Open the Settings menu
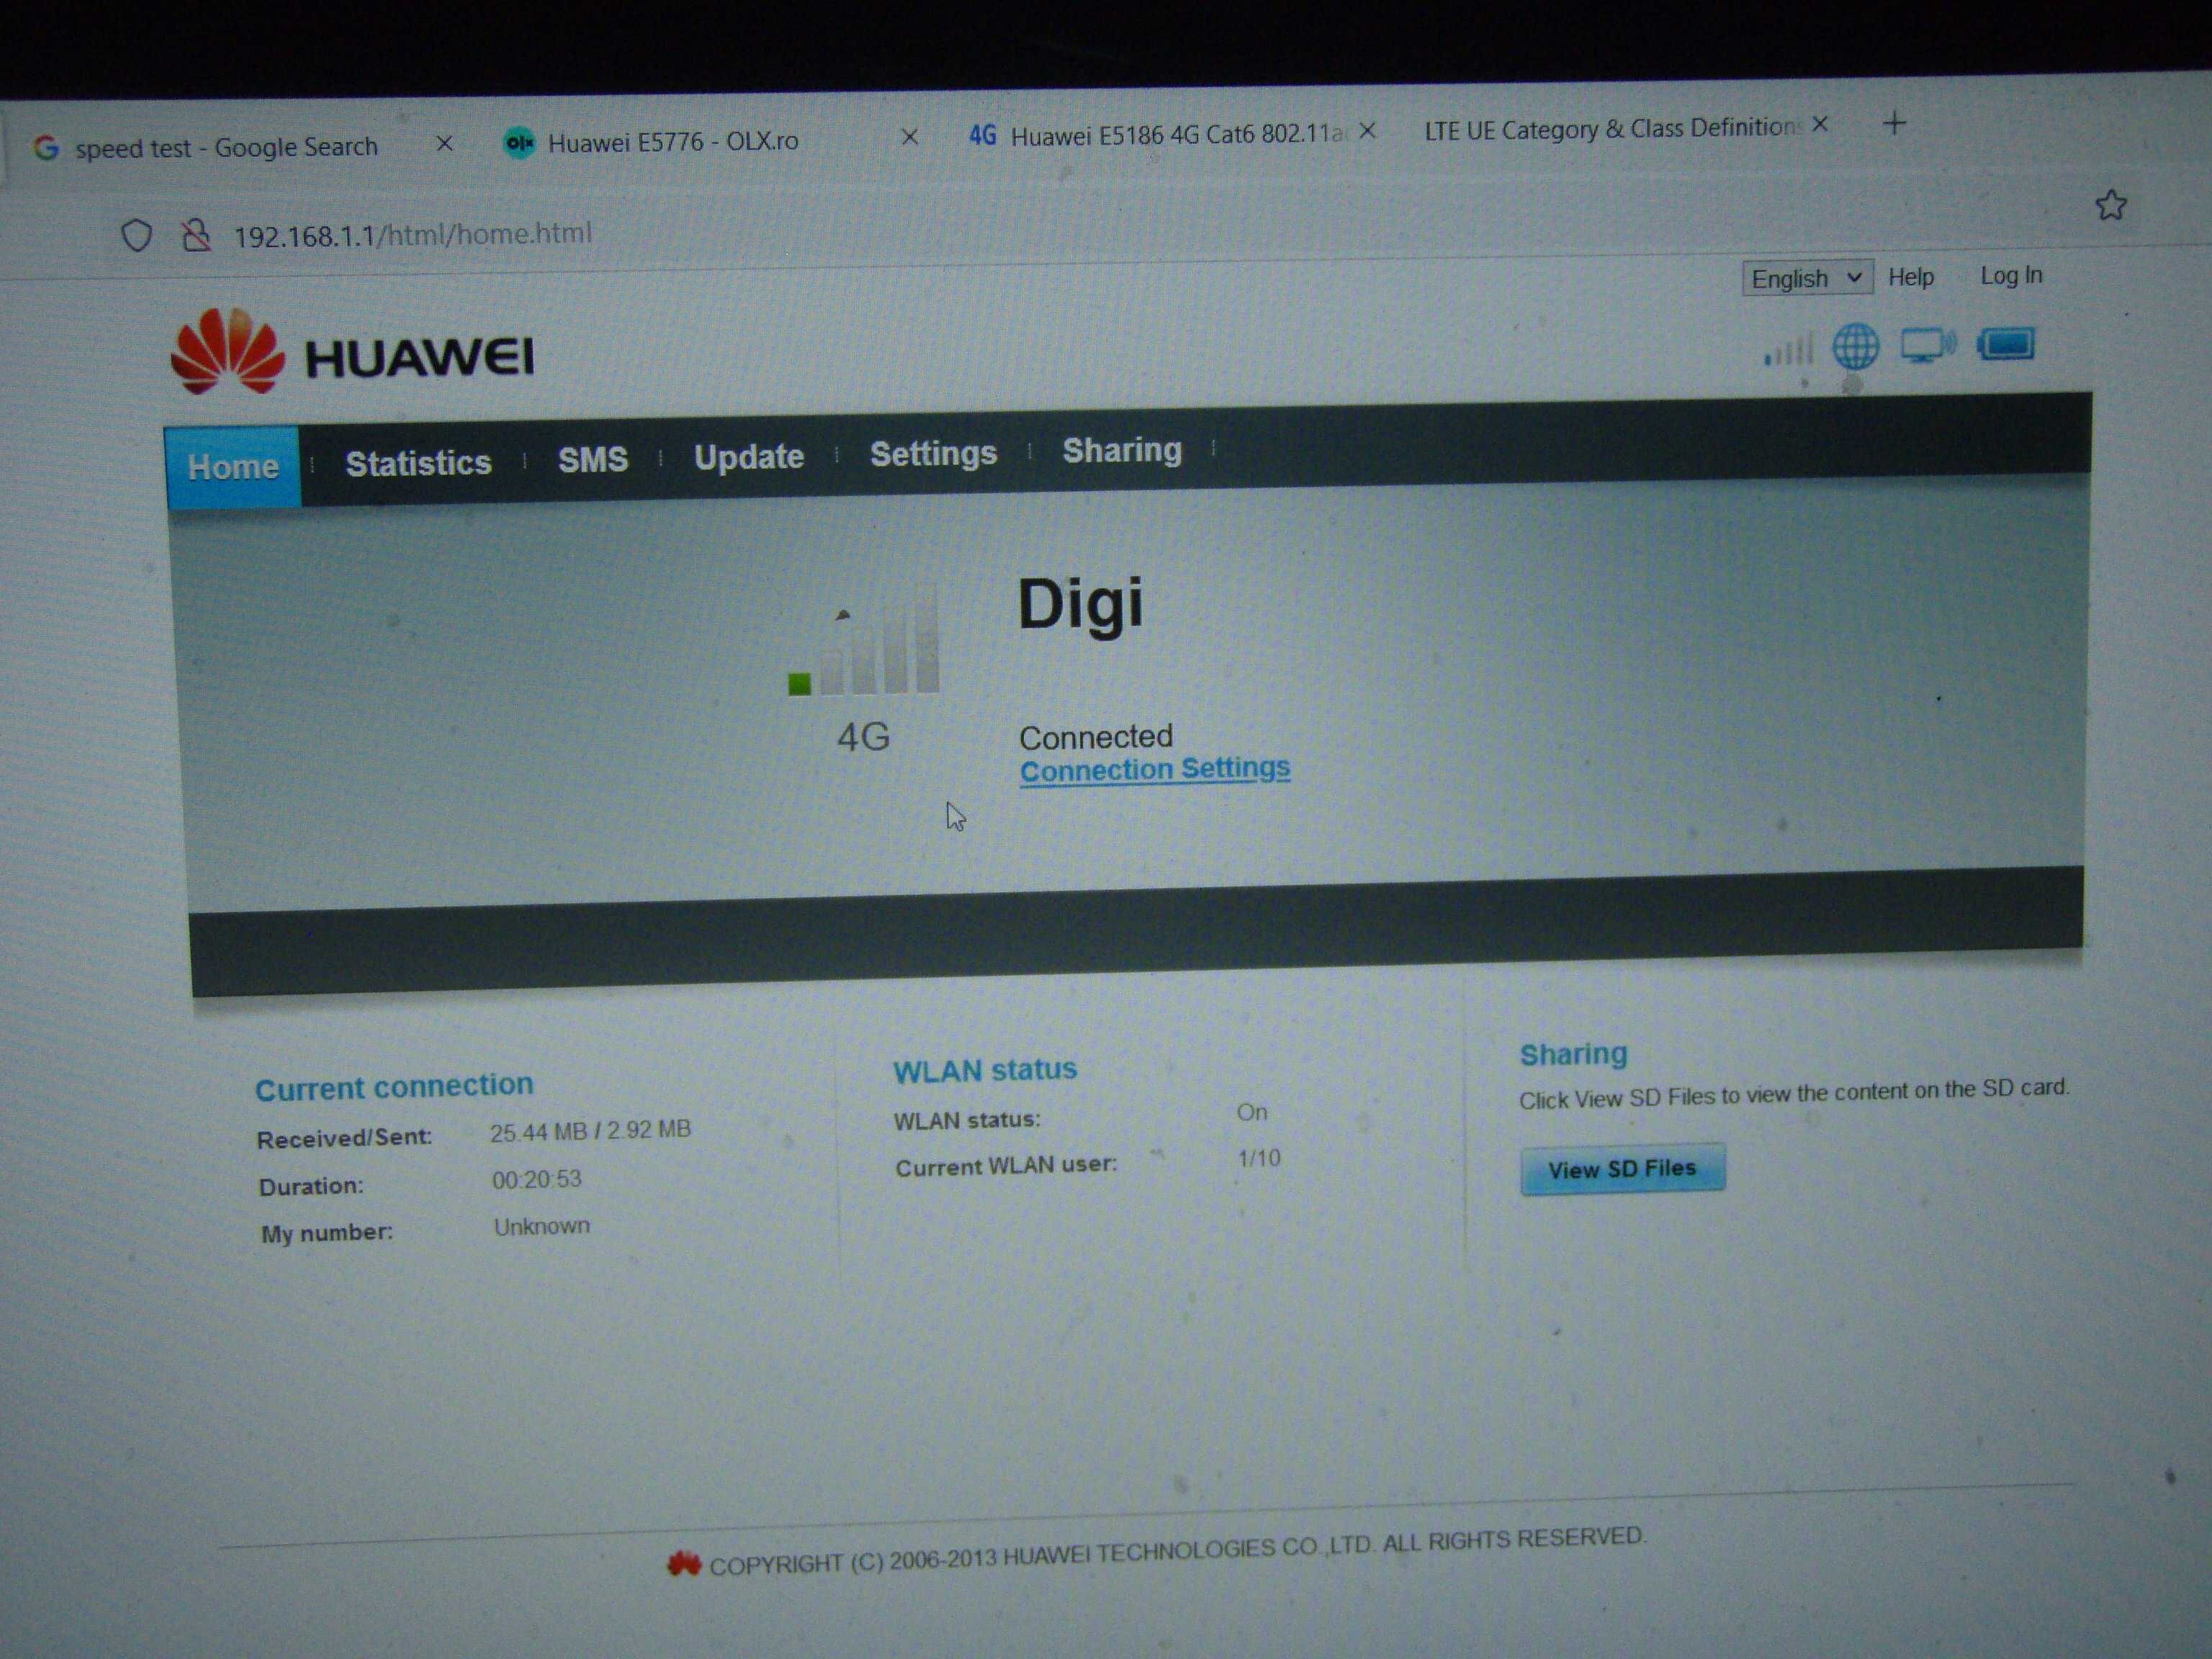Viewport: 2212px width, 1659px height. (933, 454)
